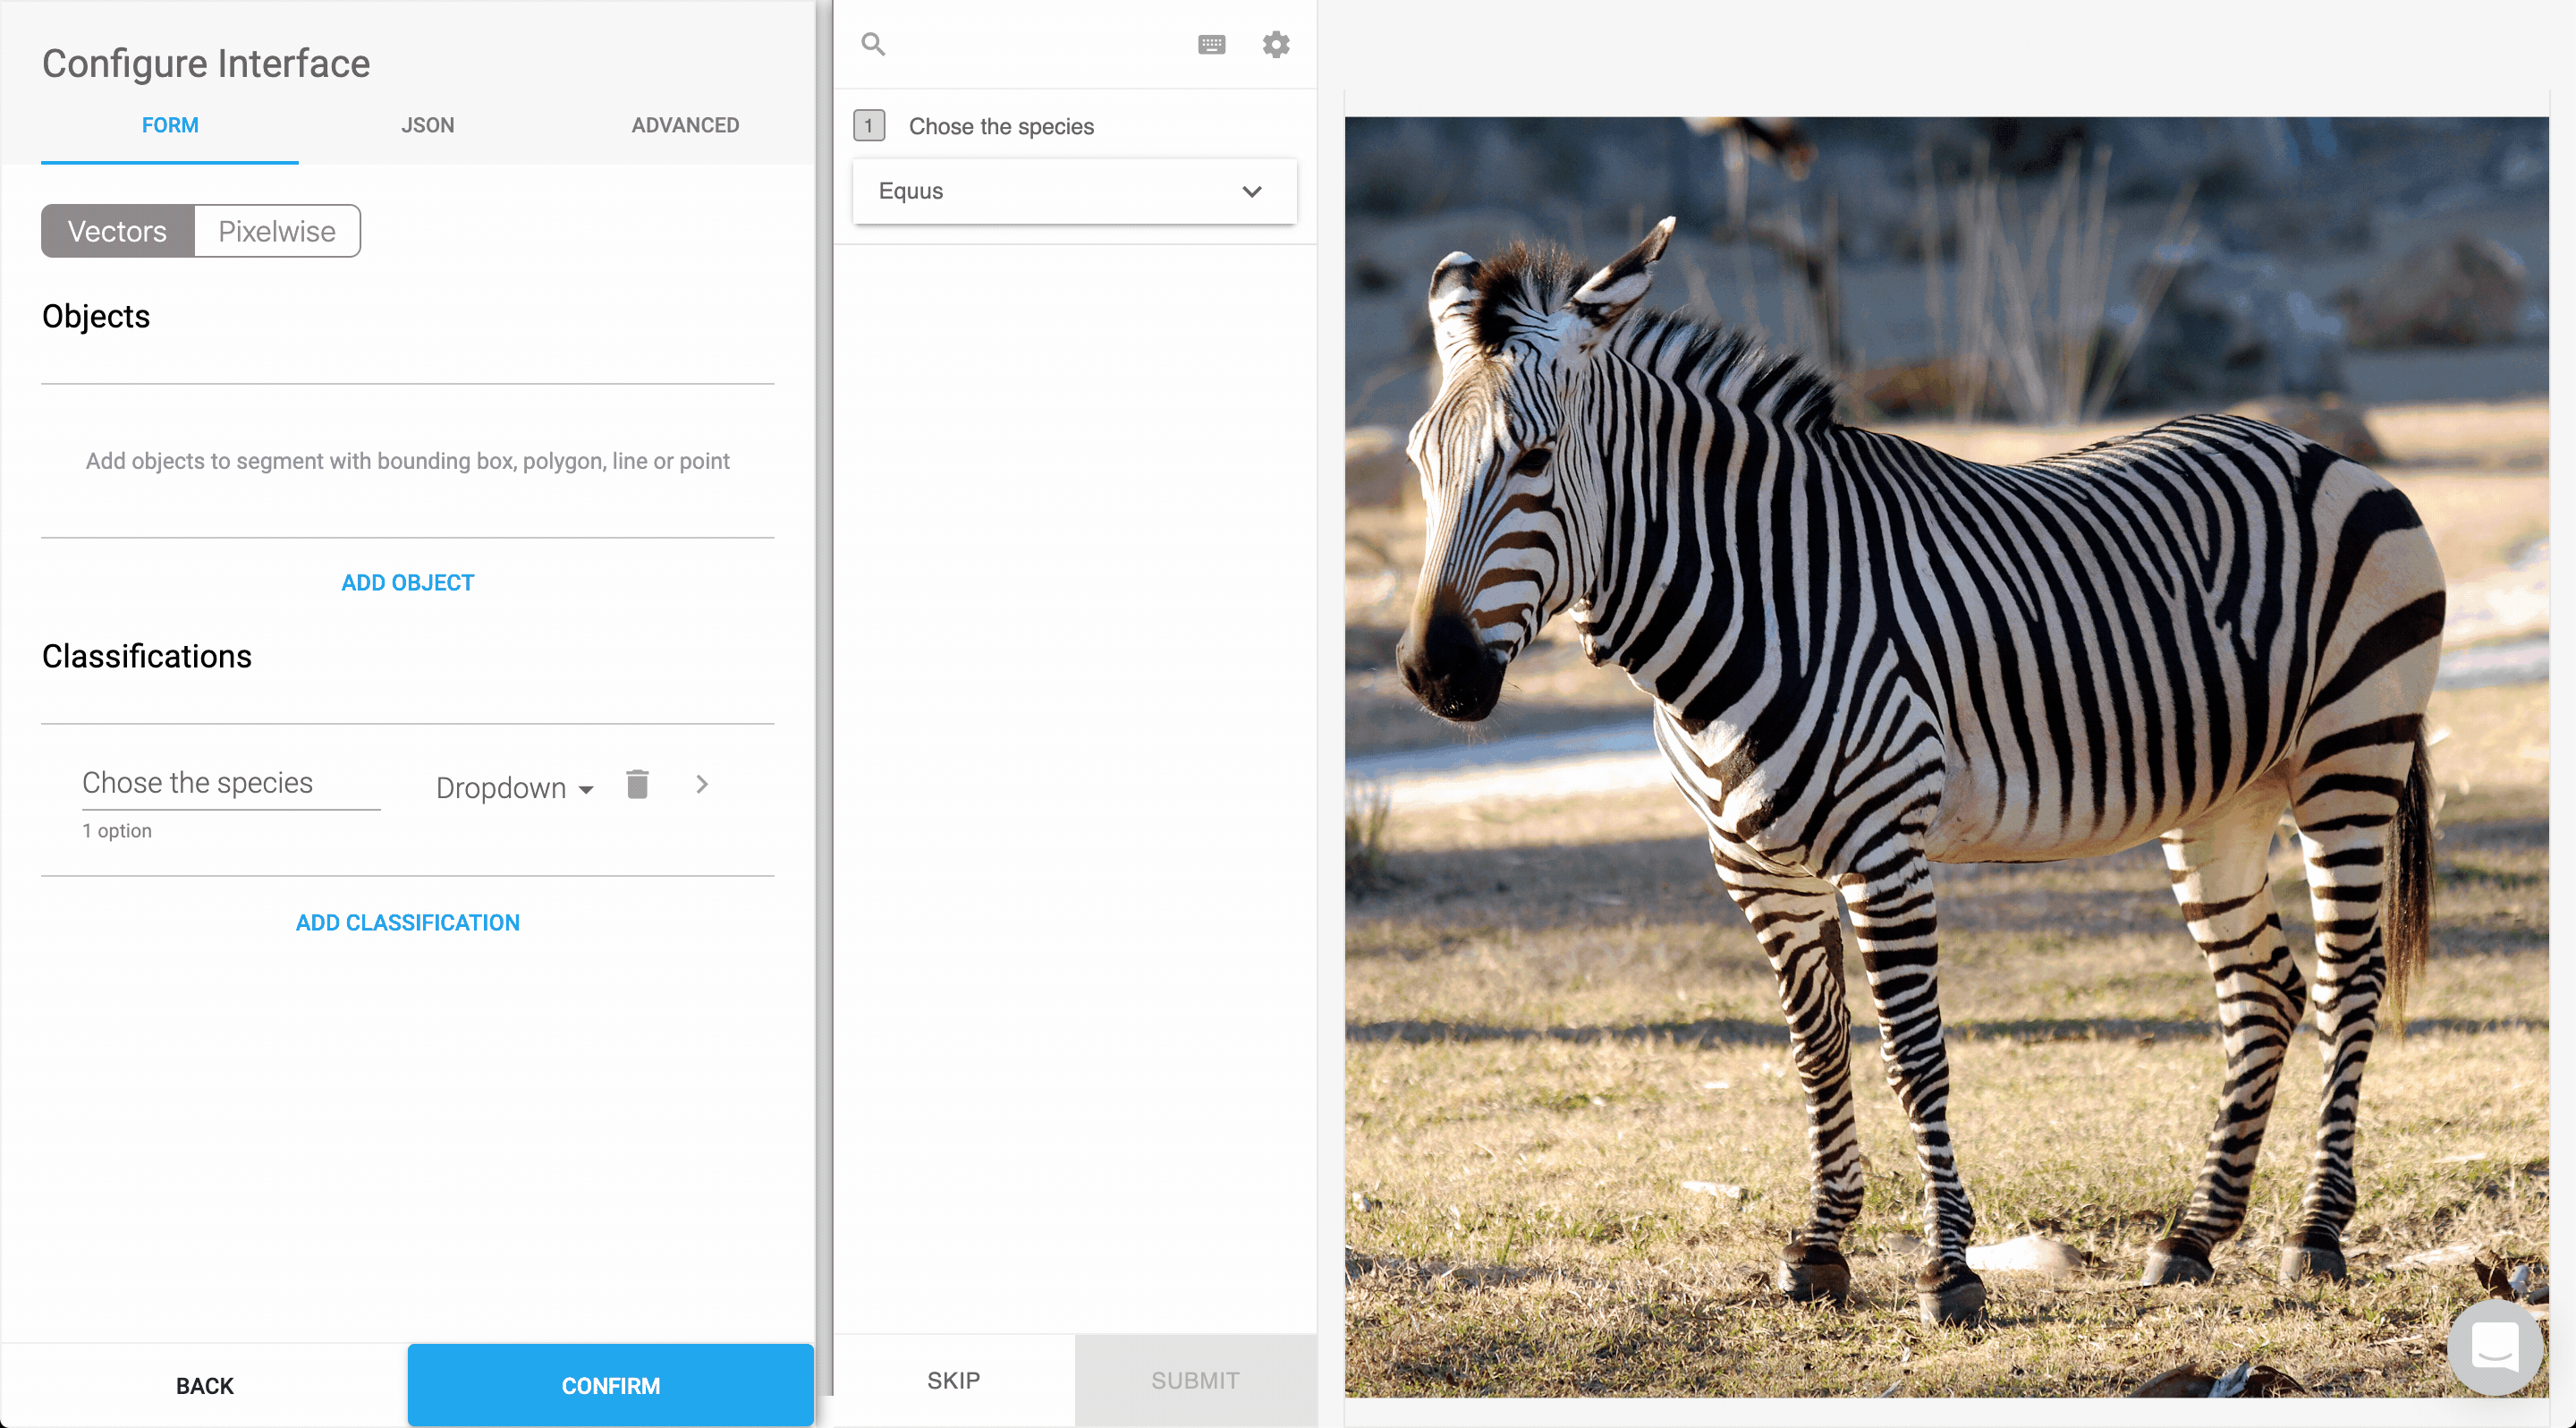Click the Chose the species label in labeling panel
Screen dimensions: 2576x1428
(1001, 127)
